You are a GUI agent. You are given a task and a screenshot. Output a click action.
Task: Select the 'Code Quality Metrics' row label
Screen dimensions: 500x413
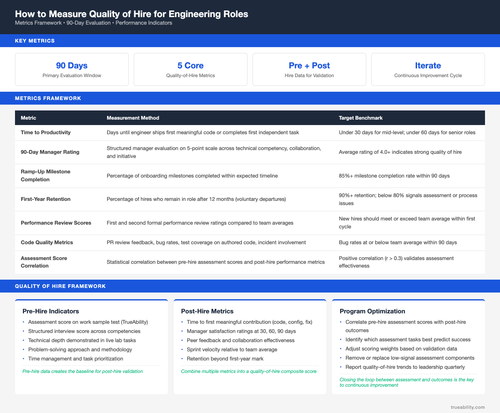(x=47, y=242)
